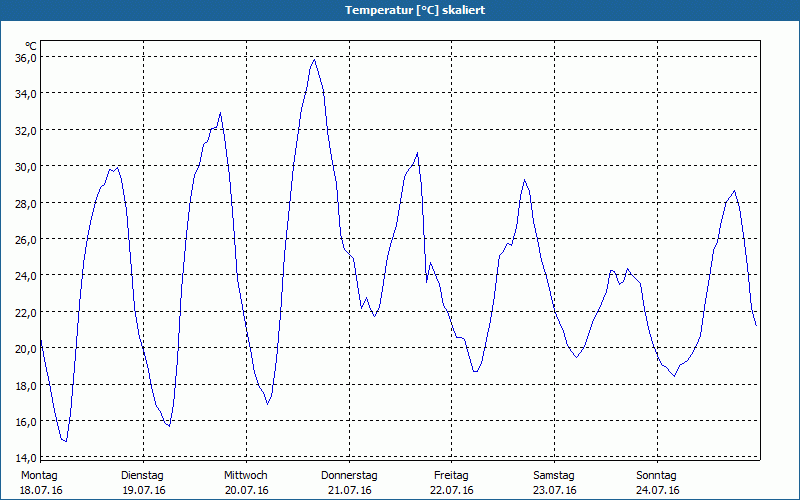800x500 pixels.
Task: Click the lowest temperature dip on Montag
Action: tap(66, 441)
